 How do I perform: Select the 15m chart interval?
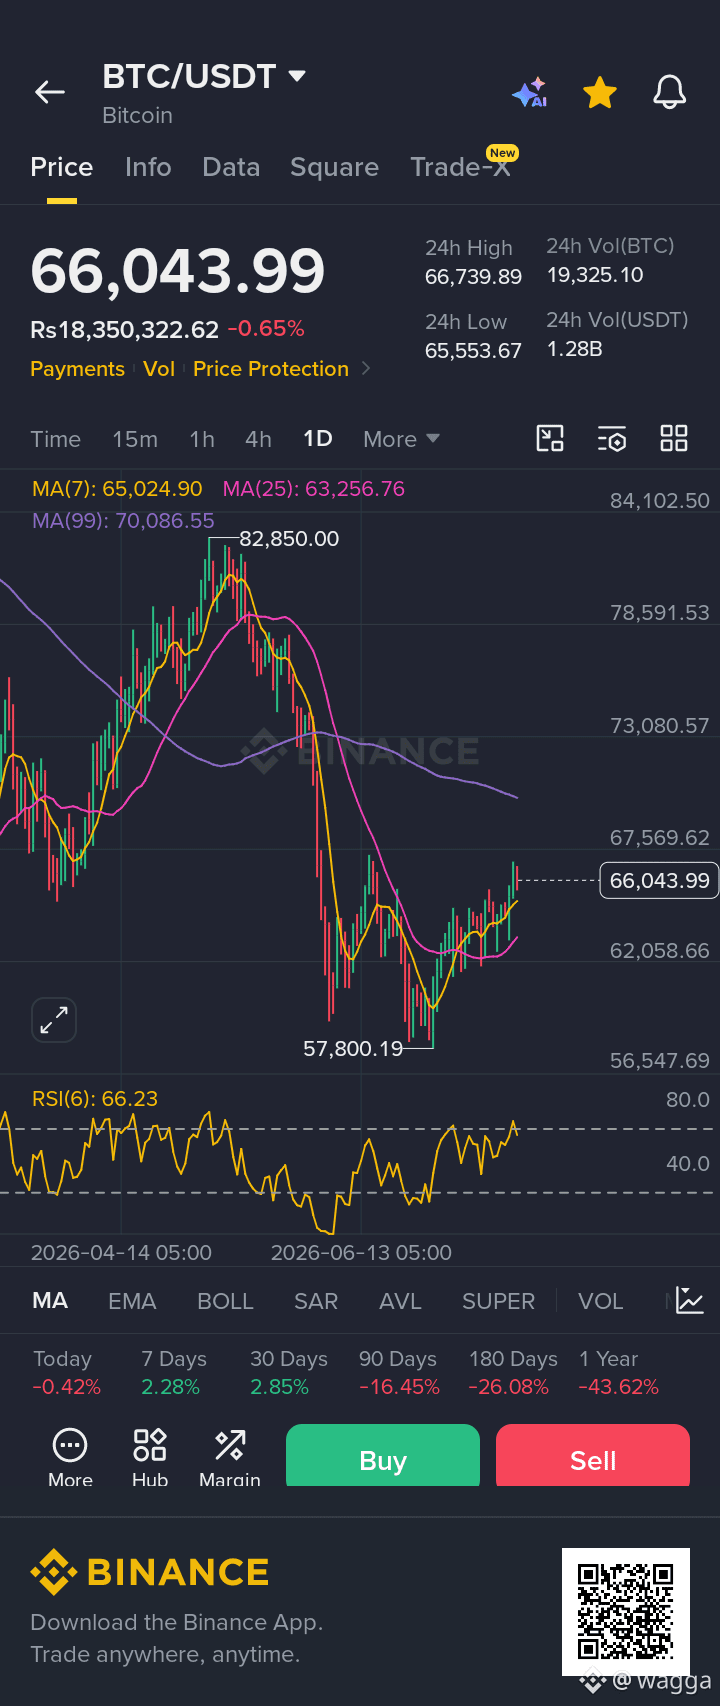click(x=135, y=439)
